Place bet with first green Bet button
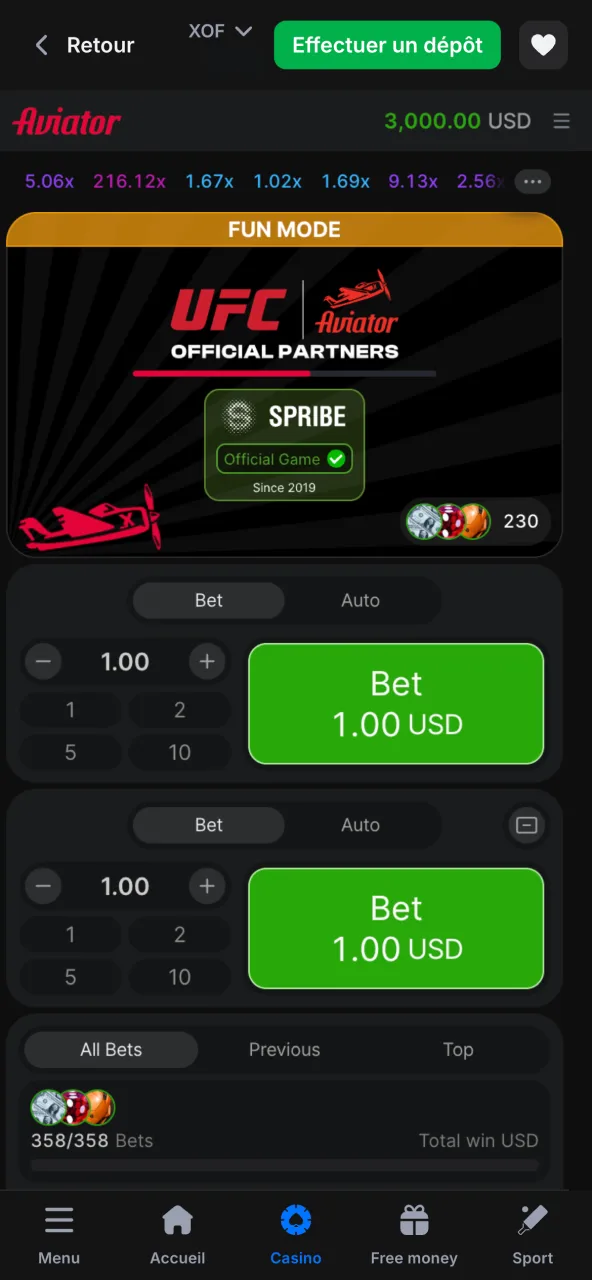 tap(396, 703)
